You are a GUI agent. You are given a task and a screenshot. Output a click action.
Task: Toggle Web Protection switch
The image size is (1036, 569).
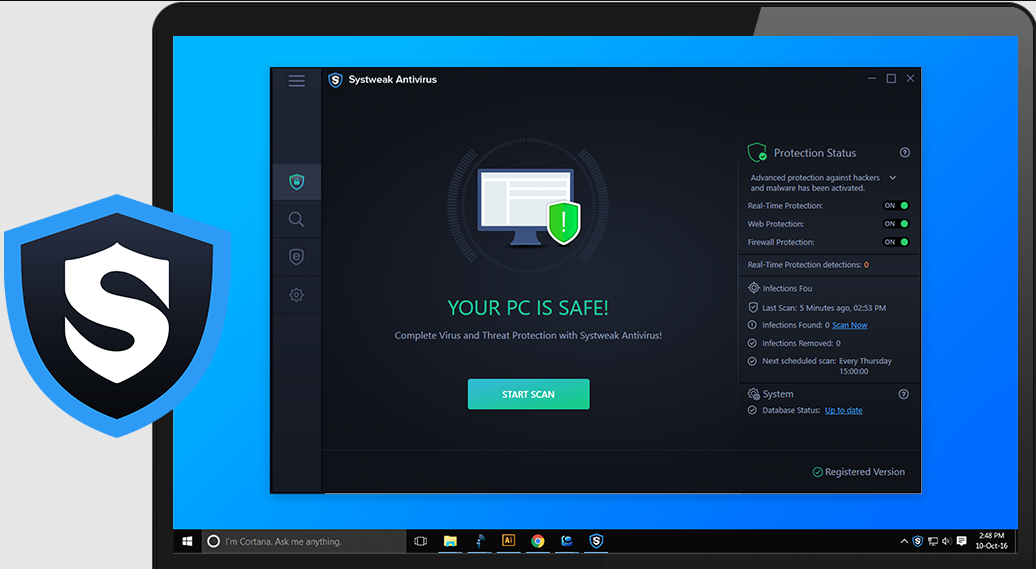[x=897, y=224]
